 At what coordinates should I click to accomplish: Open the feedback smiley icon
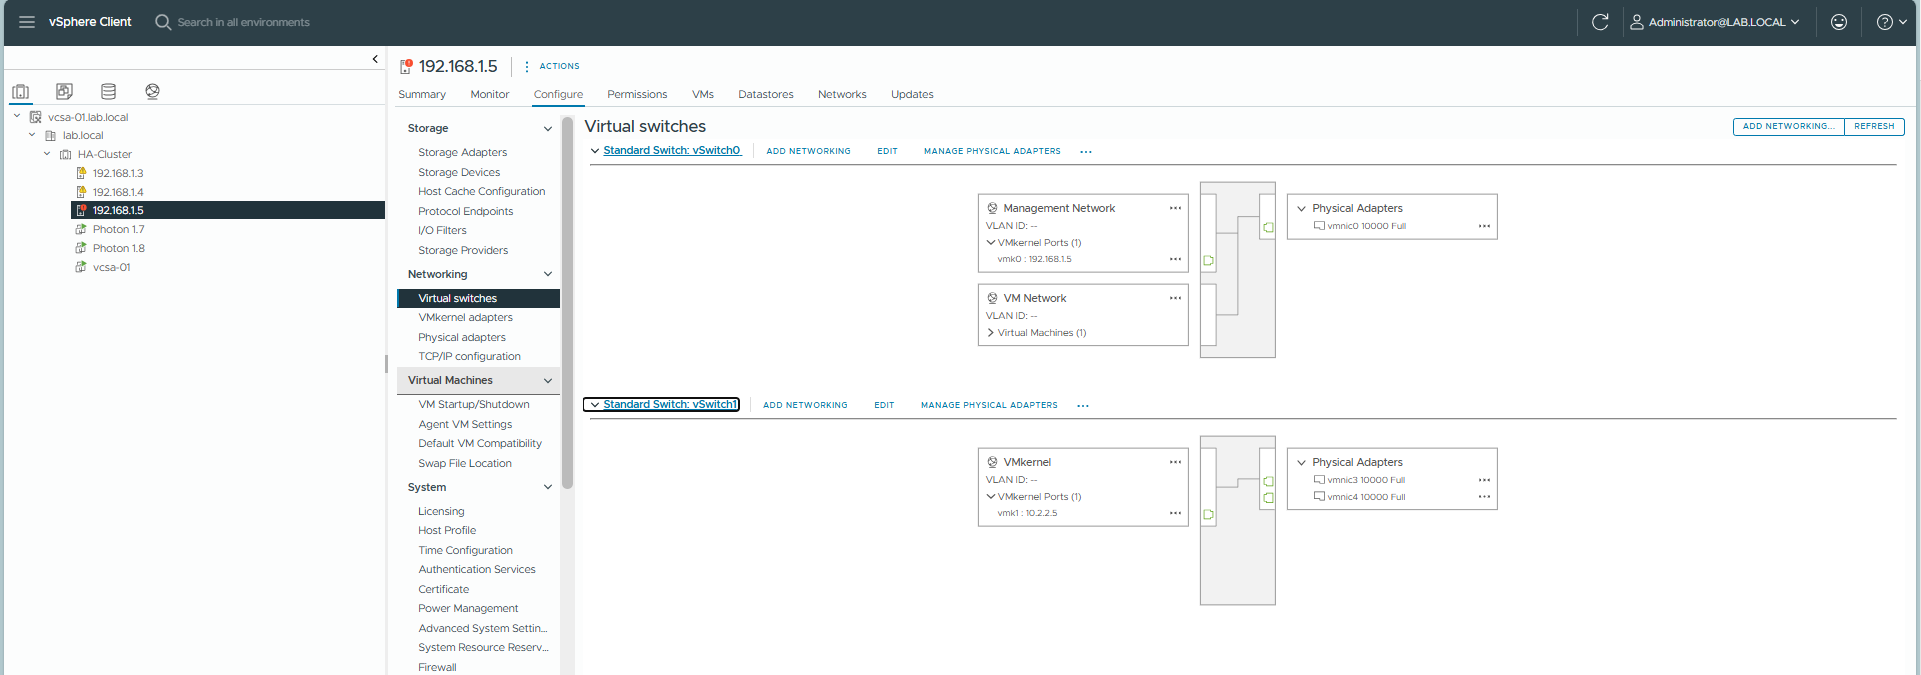(1838, 22)
